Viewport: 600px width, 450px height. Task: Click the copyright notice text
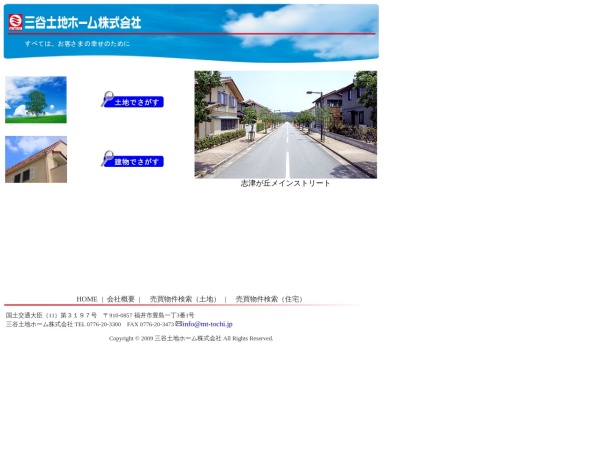point(191,339)
